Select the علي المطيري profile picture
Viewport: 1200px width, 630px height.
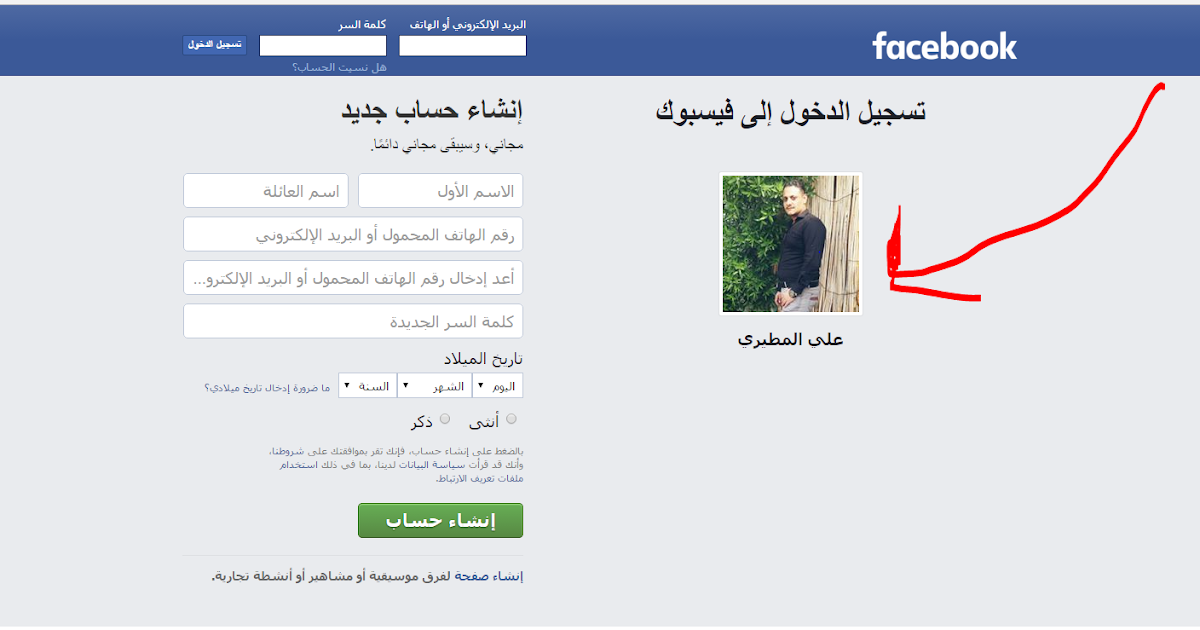click(790, 244)
